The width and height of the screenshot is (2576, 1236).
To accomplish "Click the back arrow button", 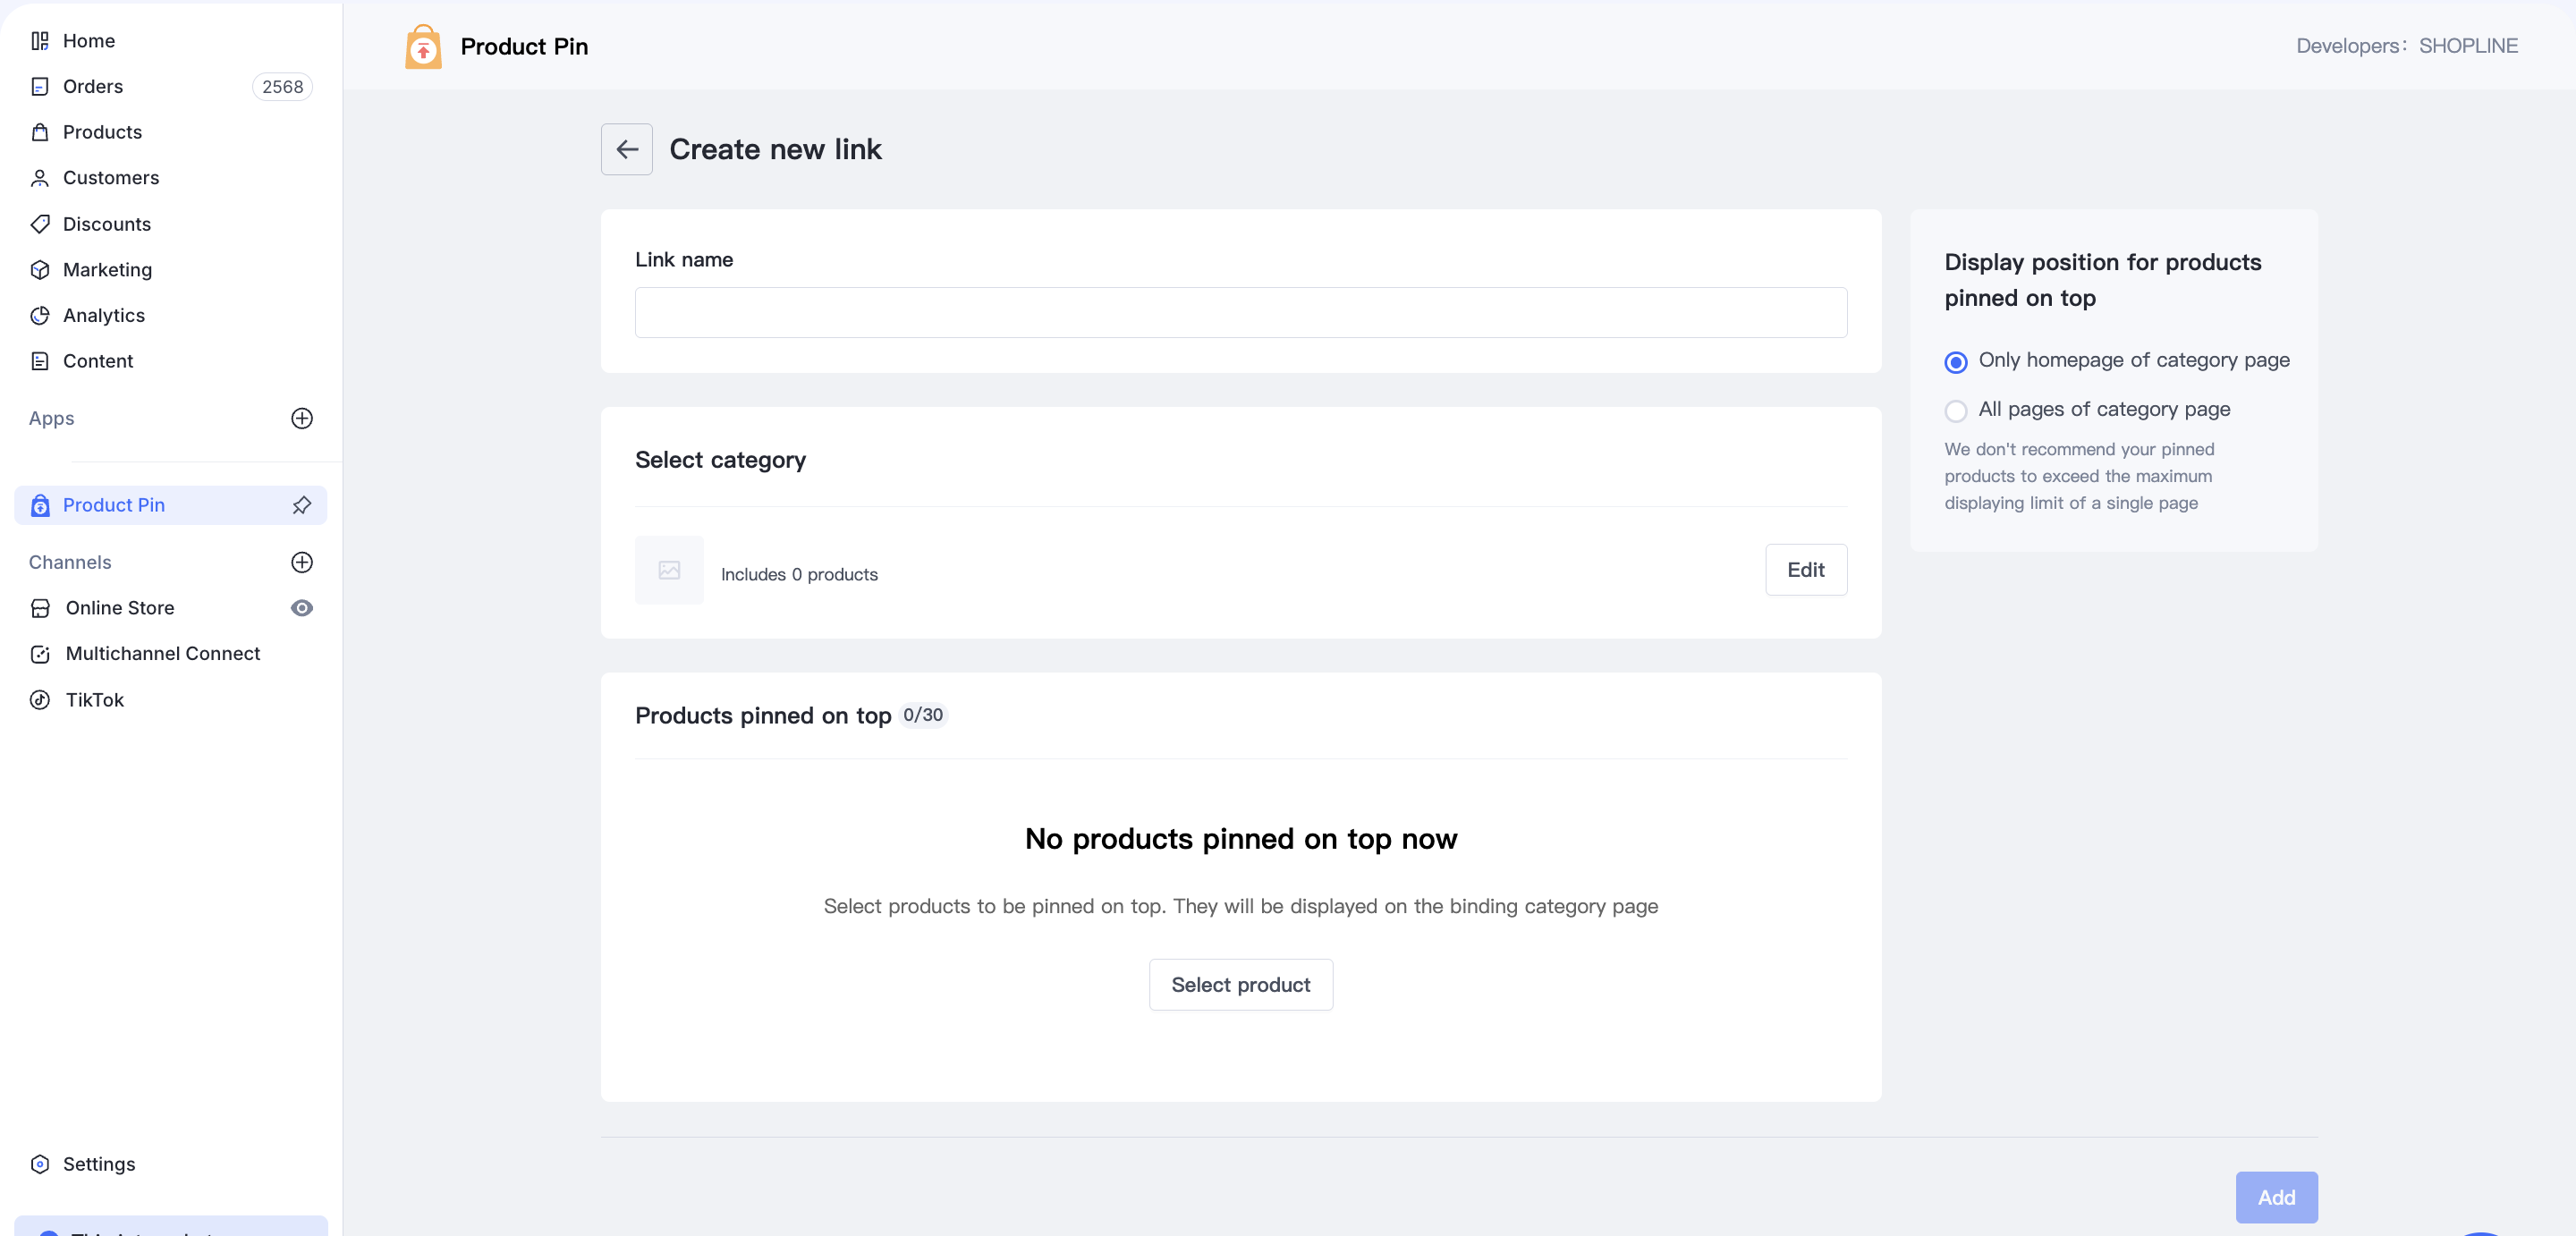I will point(626,149).
